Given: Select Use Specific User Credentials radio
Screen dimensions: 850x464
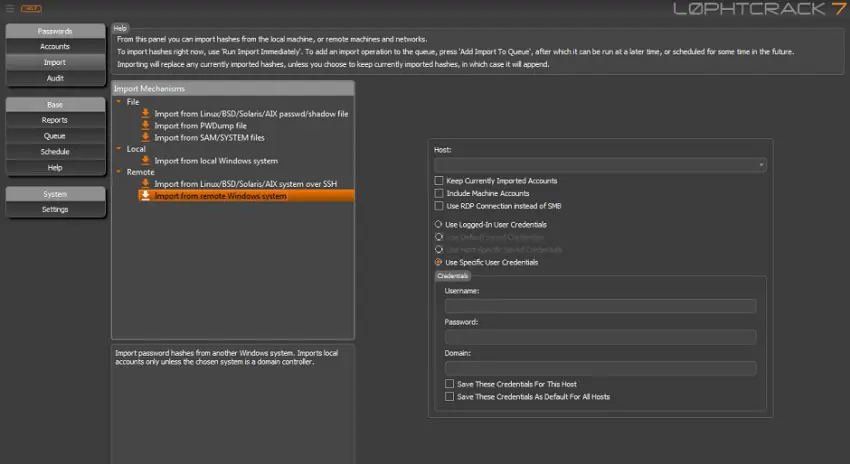Looking at the screenshot, I should click(x=438, y=262).
